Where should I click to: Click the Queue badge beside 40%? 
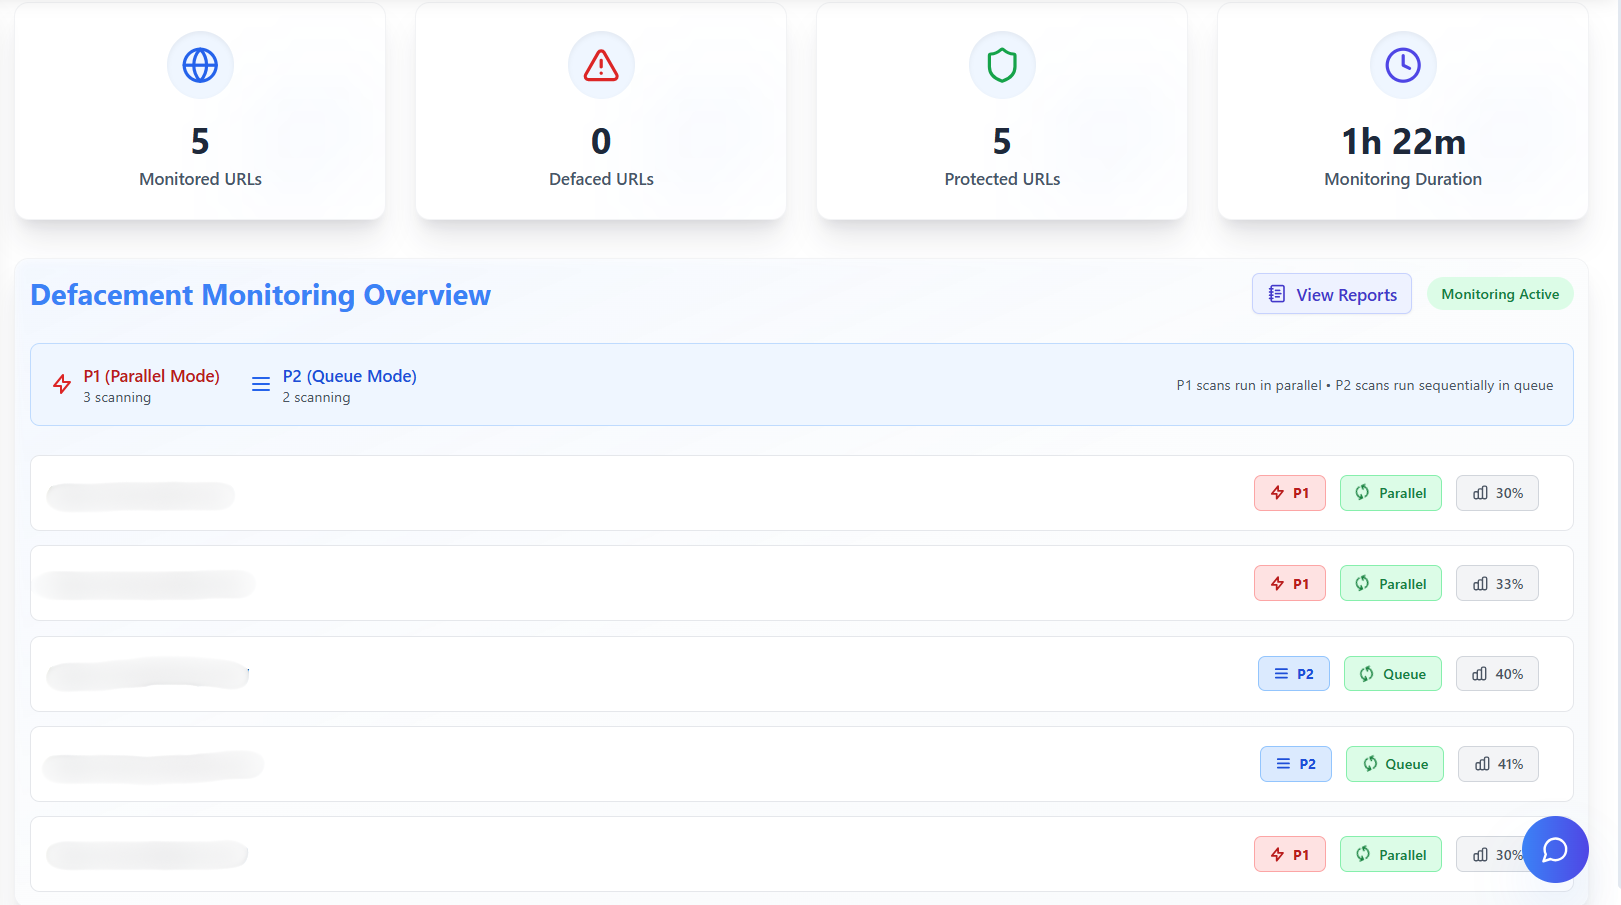click(1392, 674)
